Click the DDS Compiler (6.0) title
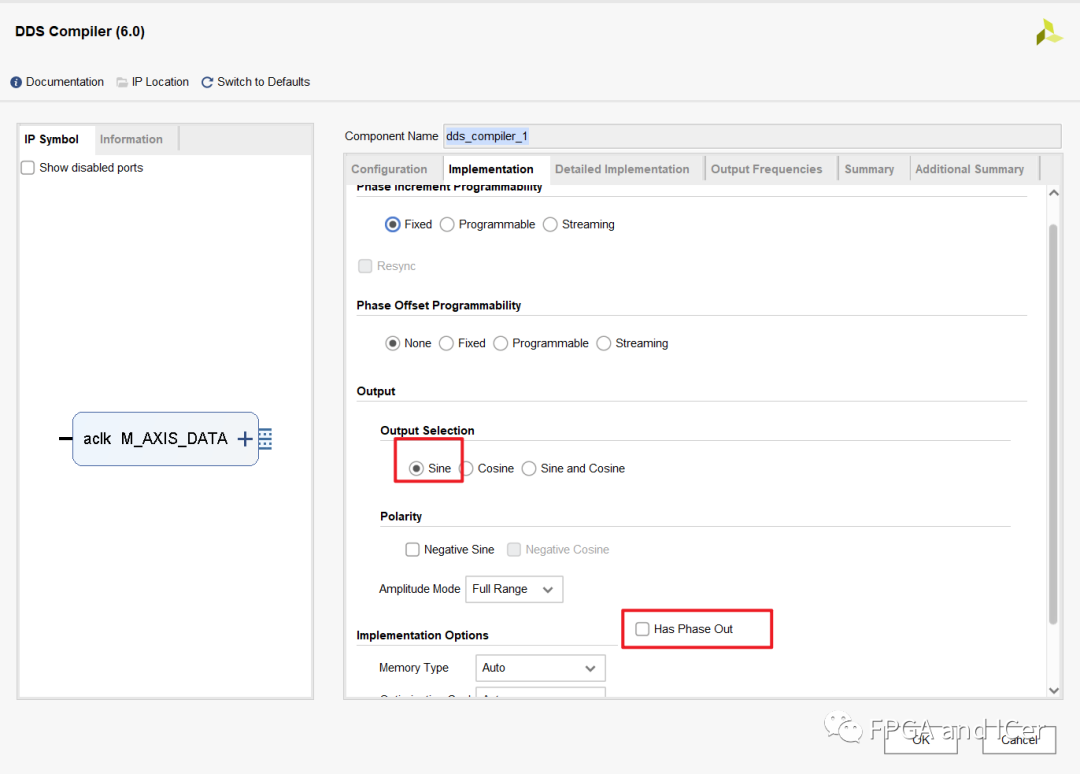This screenshot has height=774, width=1080. coord(80,32)
